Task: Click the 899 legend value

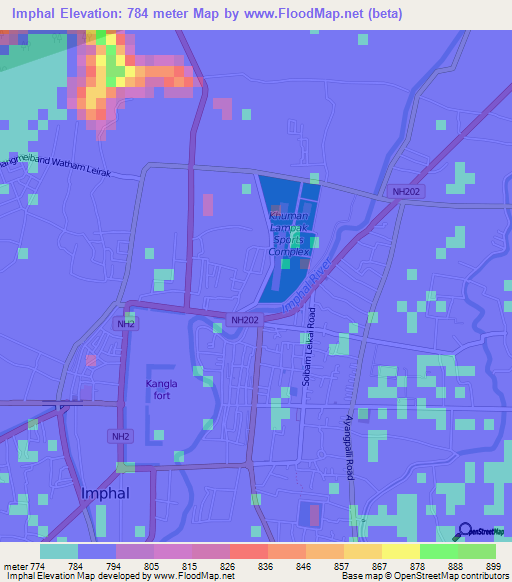Action: point(493,567)
